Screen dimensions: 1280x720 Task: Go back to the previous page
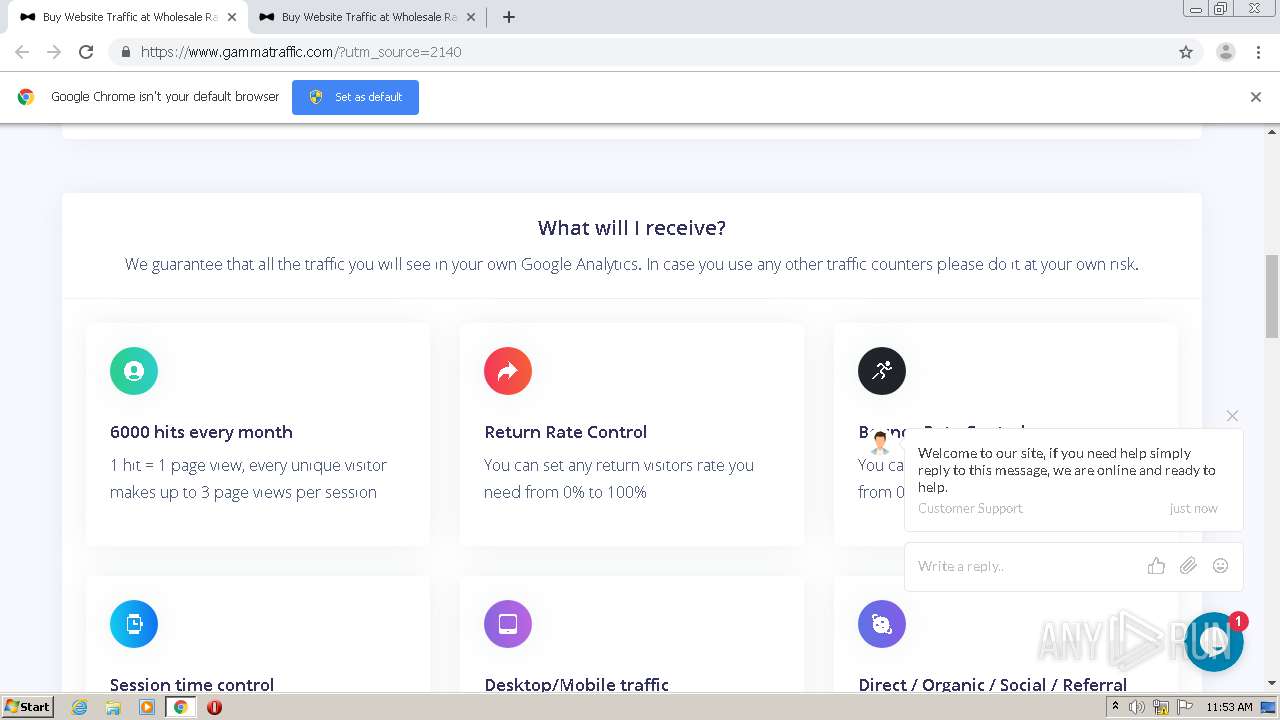point(22,52)
